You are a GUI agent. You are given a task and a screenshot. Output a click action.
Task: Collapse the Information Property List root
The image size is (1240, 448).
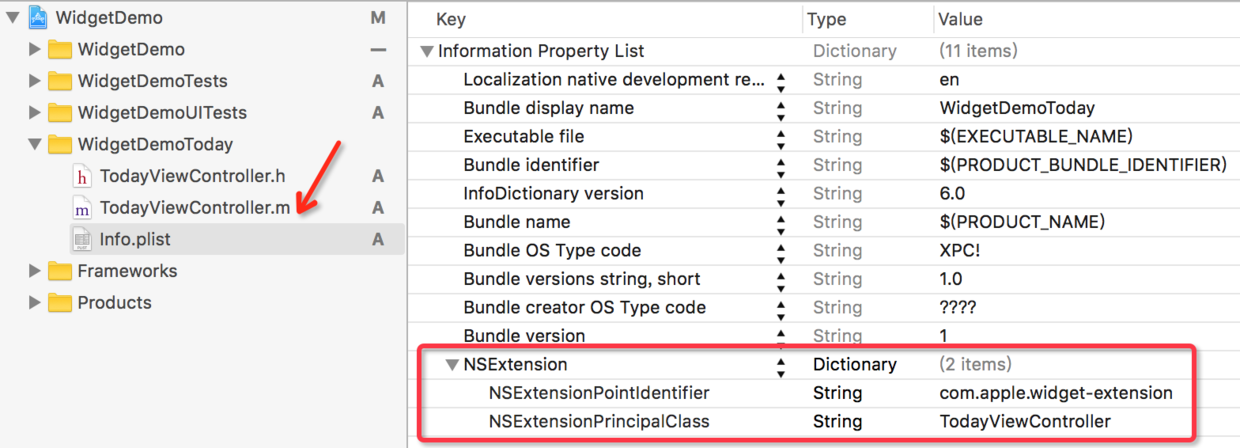pyautogui.click(x=427, y=51)
